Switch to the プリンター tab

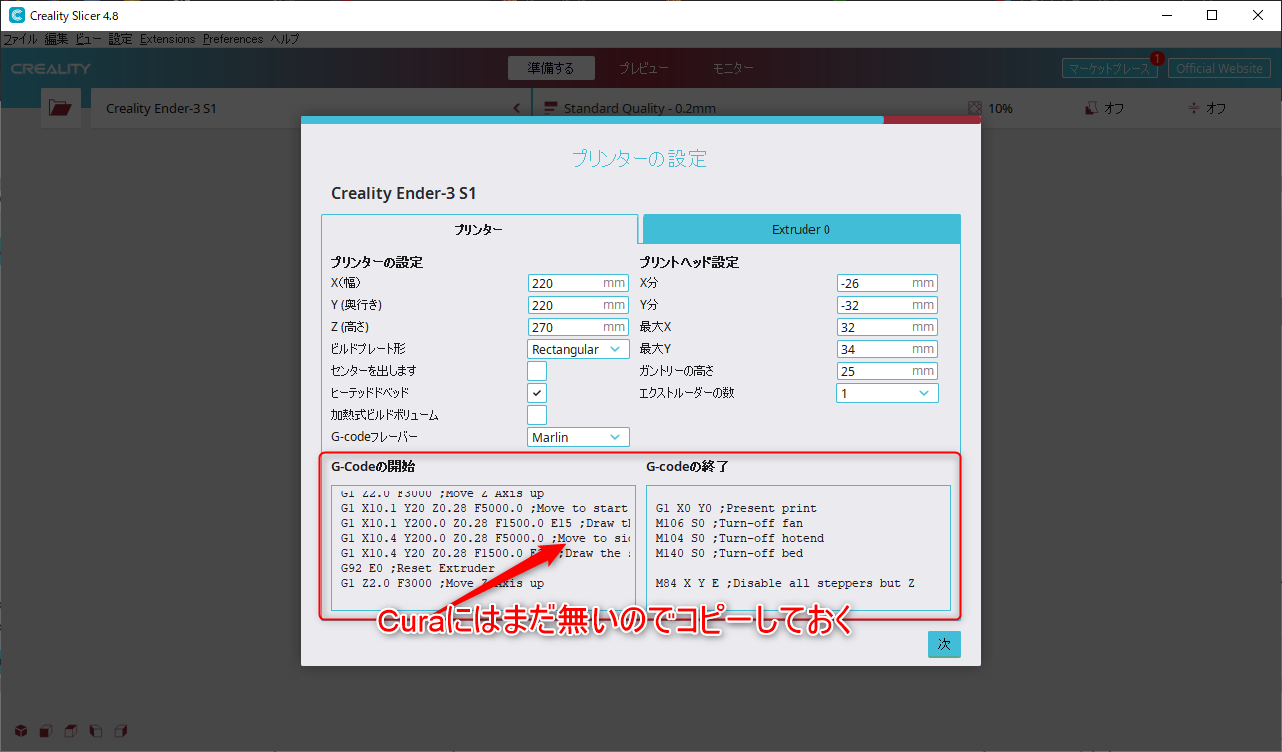479,229
